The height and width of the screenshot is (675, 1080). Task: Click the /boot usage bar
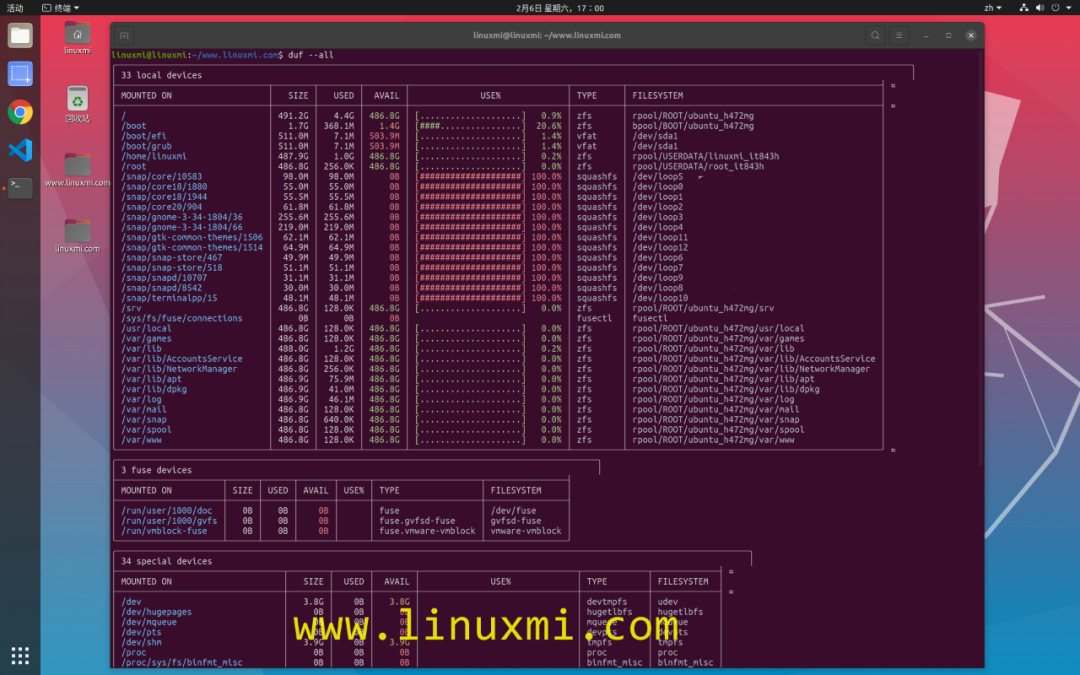coord(470,126)
